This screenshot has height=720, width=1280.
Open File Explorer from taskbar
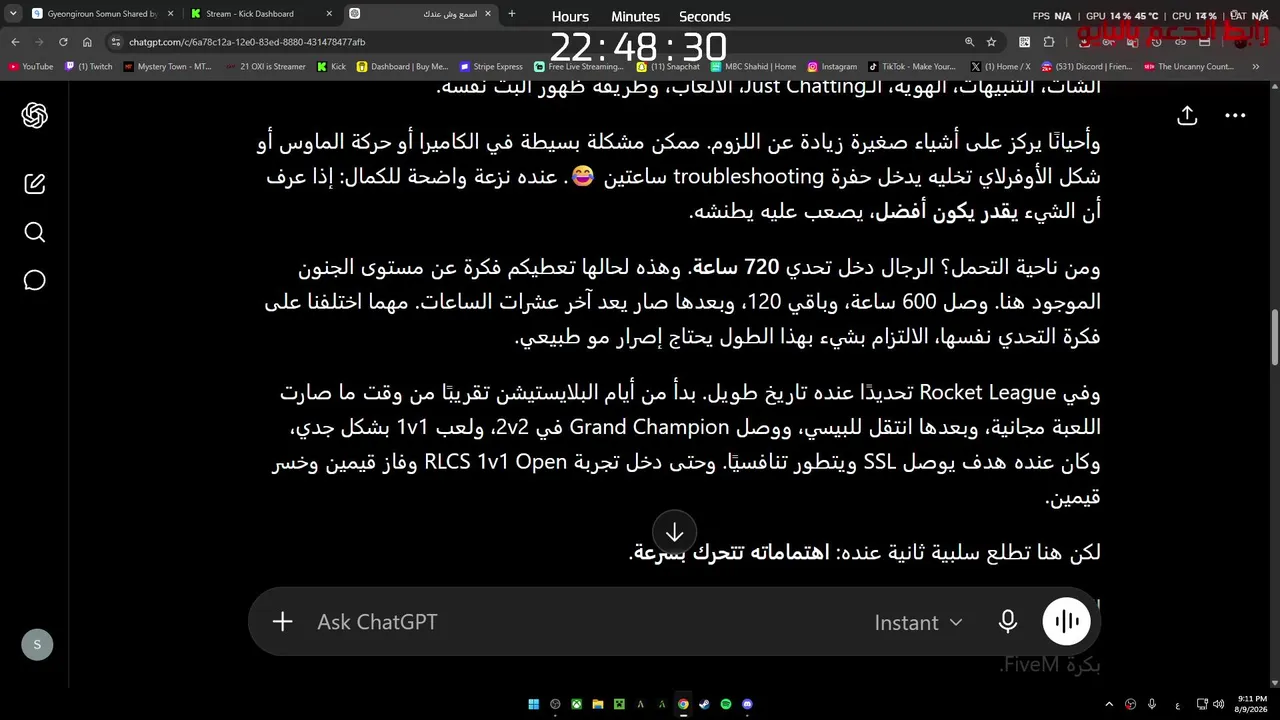(x=598, y=704)
